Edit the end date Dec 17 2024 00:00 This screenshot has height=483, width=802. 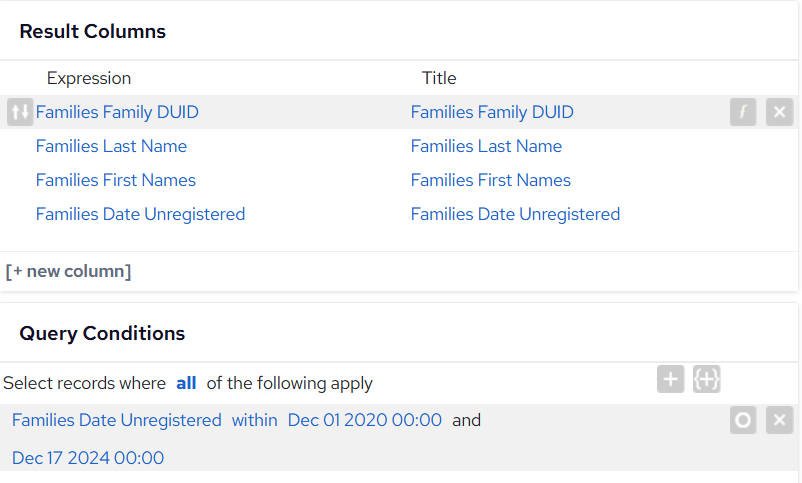tap(88, 458)
